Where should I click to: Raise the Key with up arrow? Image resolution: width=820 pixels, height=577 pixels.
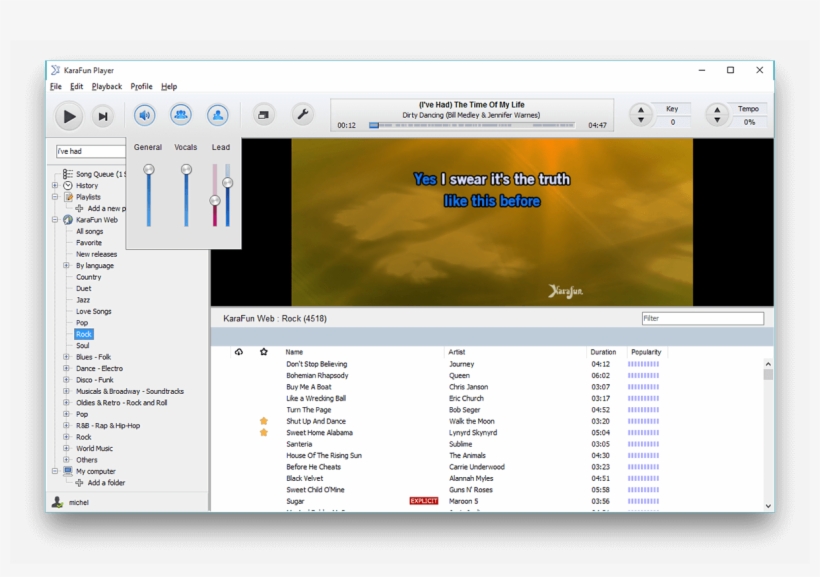(641, 110)
